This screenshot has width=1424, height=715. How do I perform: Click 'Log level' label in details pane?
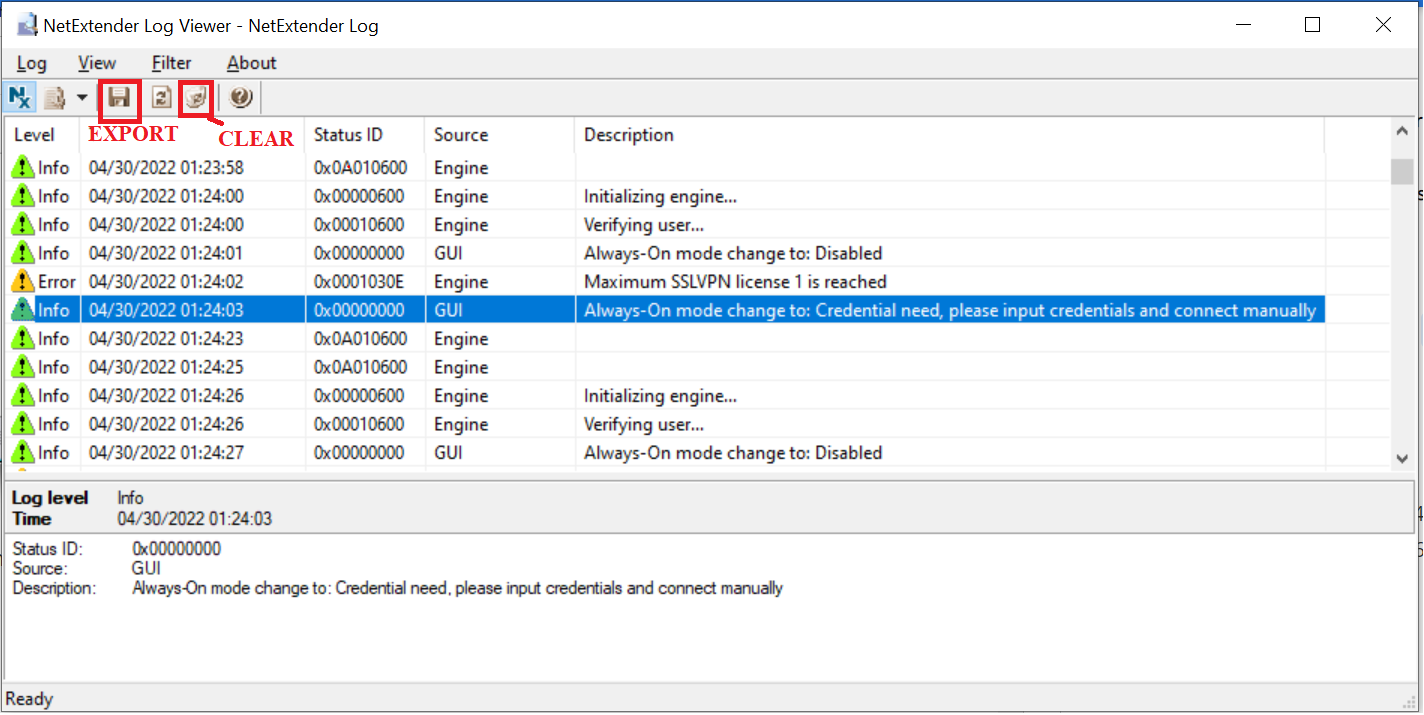pyautogui.click(x=50, y=498)
